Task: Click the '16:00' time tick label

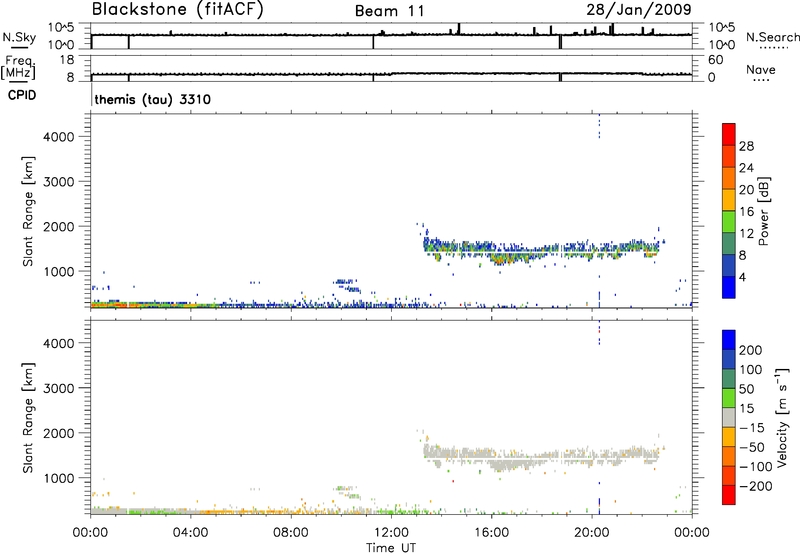Action: (491, 533)
